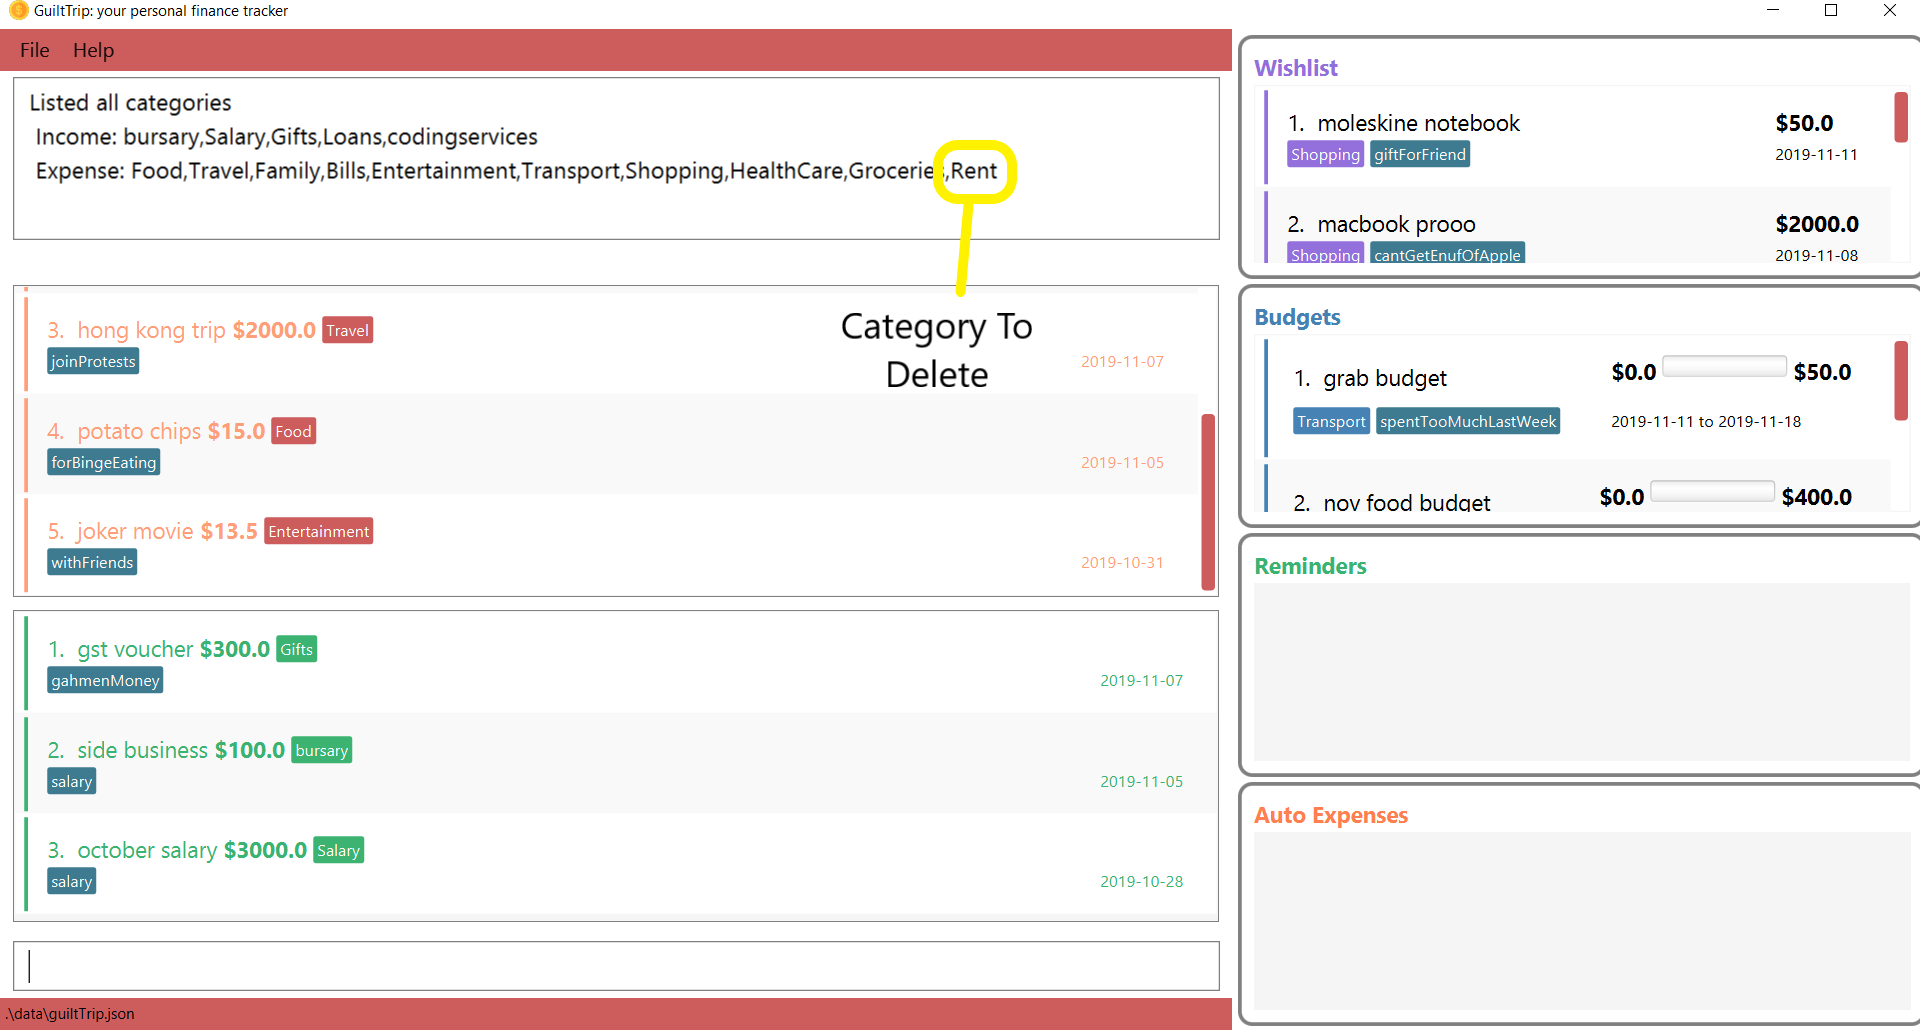Click the Rent category in the expense list
This screenshot has width=1920, height=1030.
974,171
